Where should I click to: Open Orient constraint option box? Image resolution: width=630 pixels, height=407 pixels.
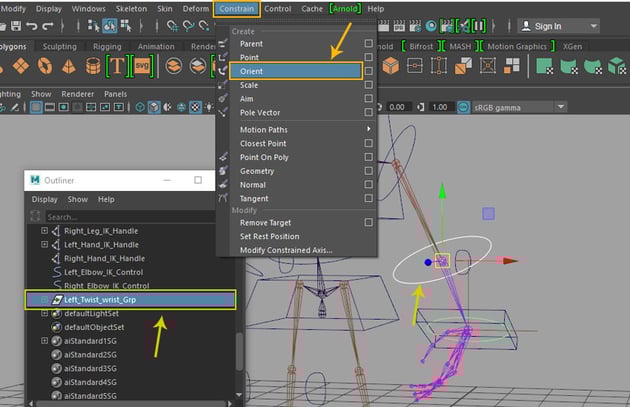(x=369, y=71)
